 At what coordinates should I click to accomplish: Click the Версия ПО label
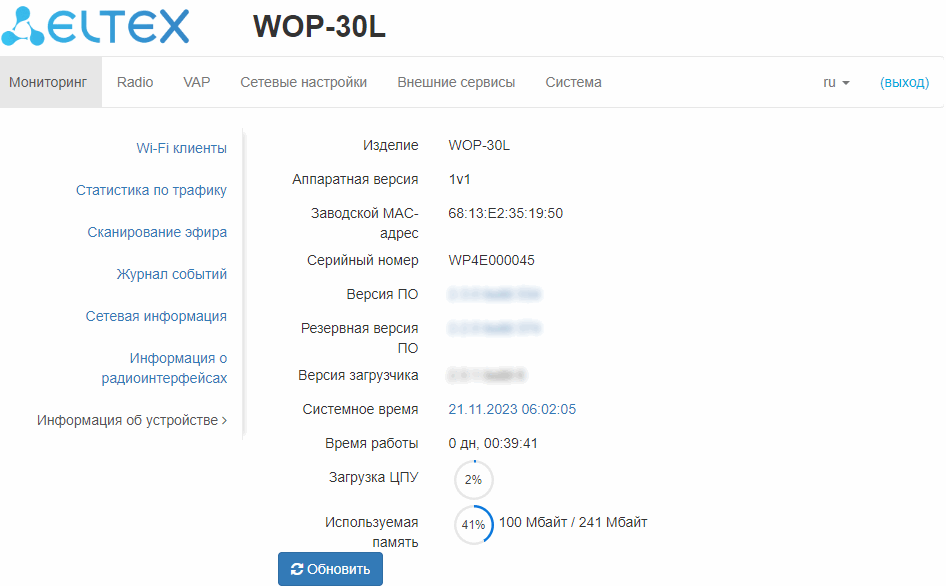pyautogui.click(x=382, y=295)
